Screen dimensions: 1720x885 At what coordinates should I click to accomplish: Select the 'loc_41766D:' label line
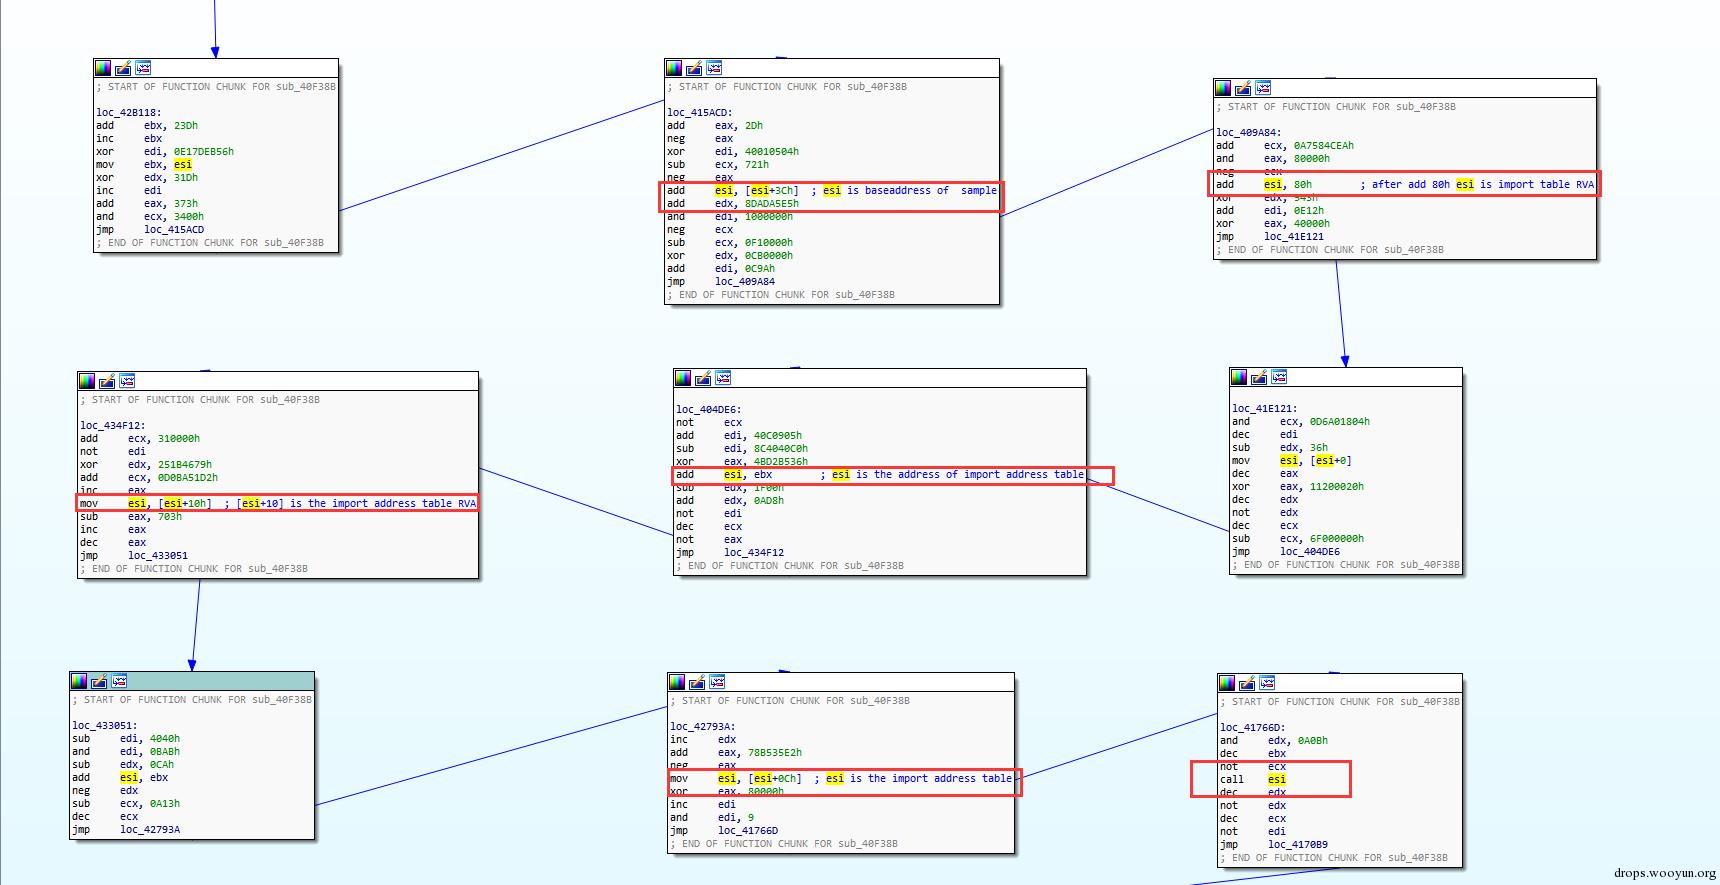click(1253, 727)
